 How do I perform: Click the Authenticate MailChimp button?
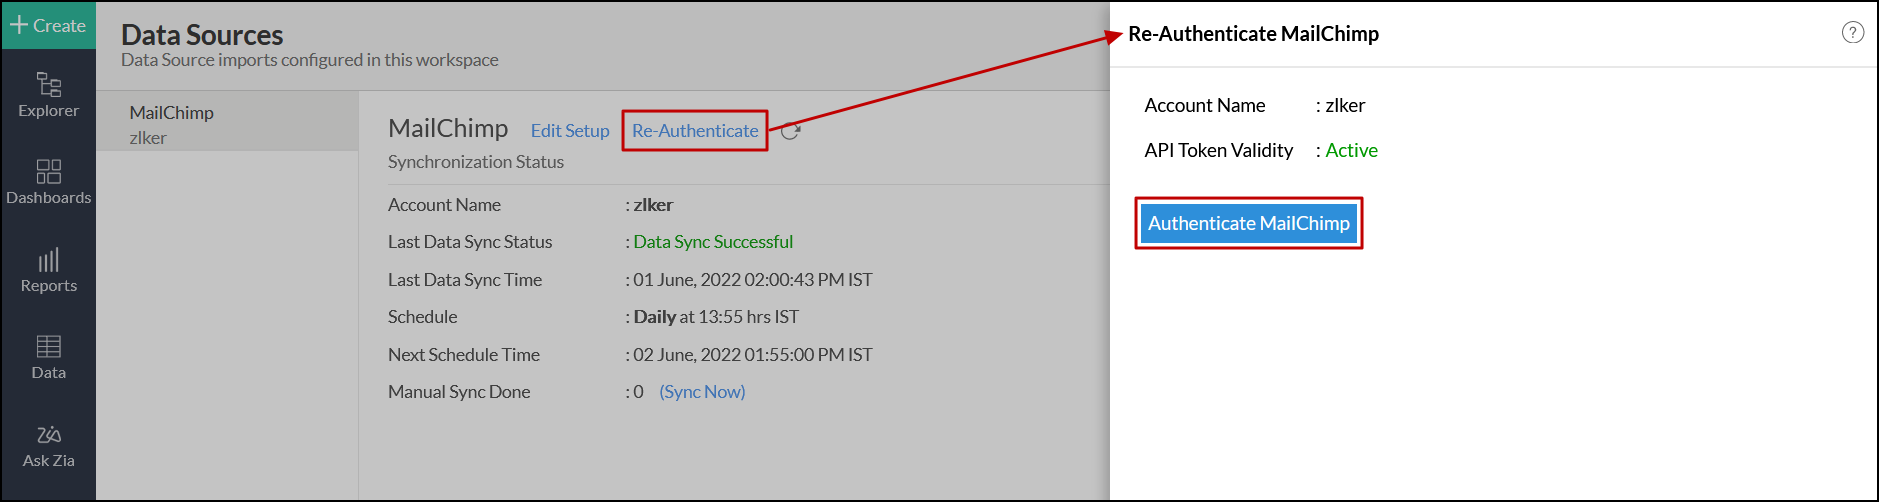tap(1248, 223)
